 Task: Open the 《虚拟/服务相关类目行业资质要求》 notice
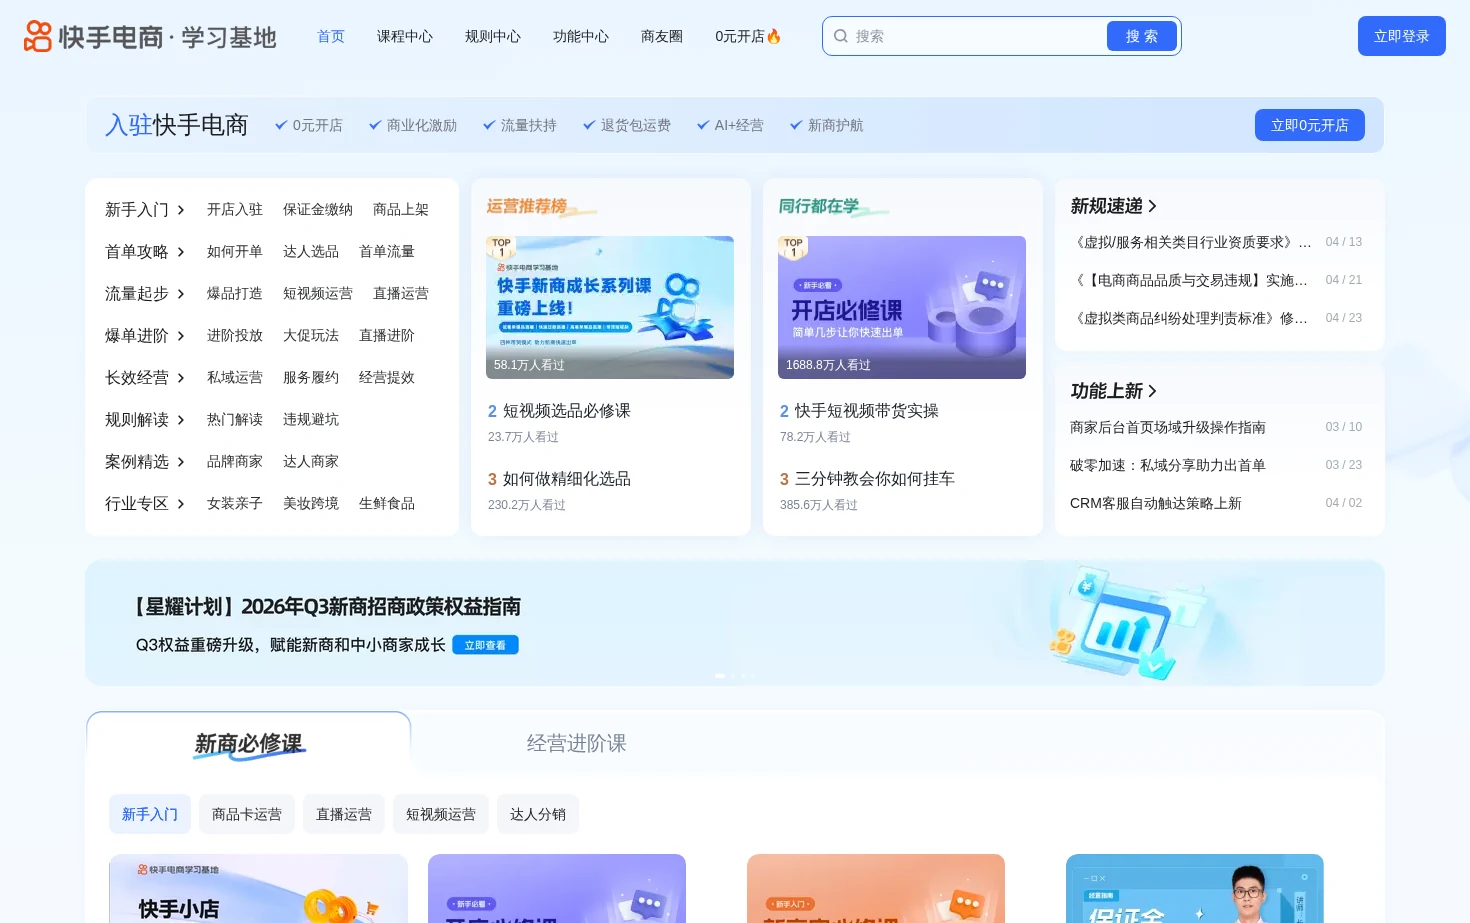1190,242
